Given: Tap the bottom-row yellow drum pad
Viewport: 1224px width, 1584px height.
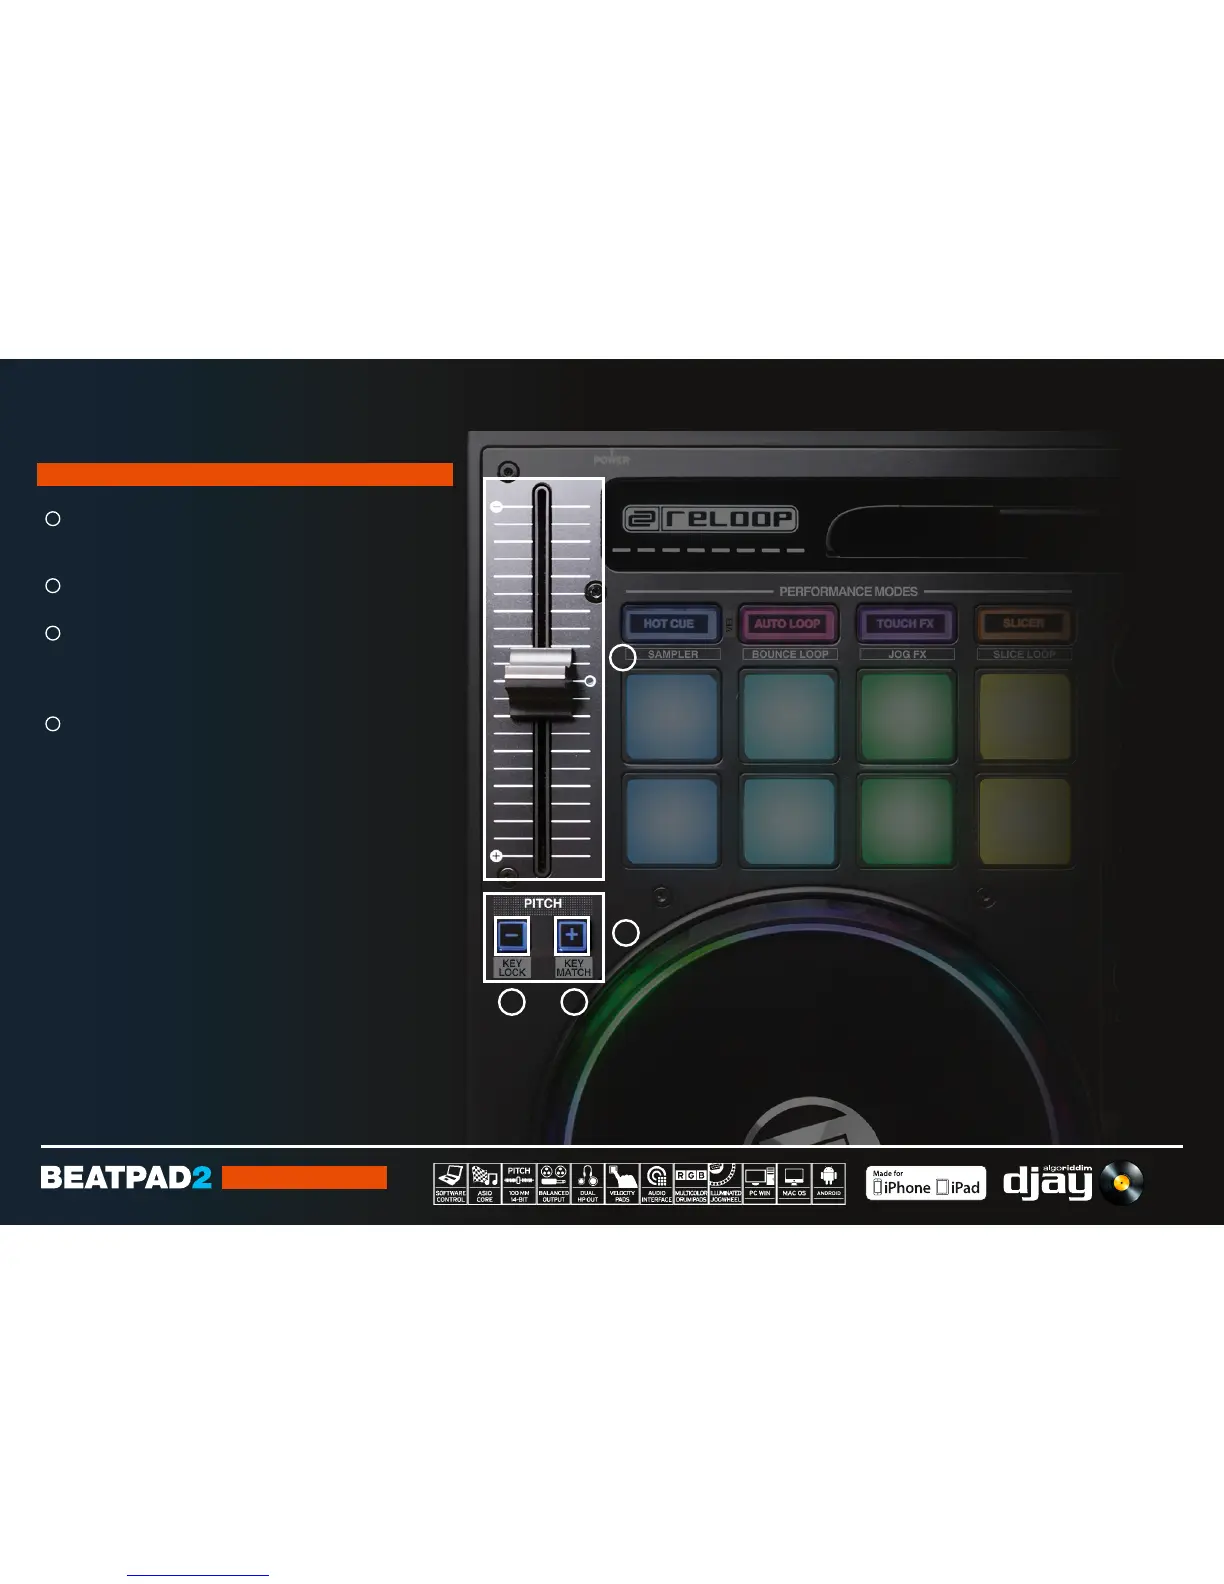Looking at the screenshot, I should [x=1024, y=820].
